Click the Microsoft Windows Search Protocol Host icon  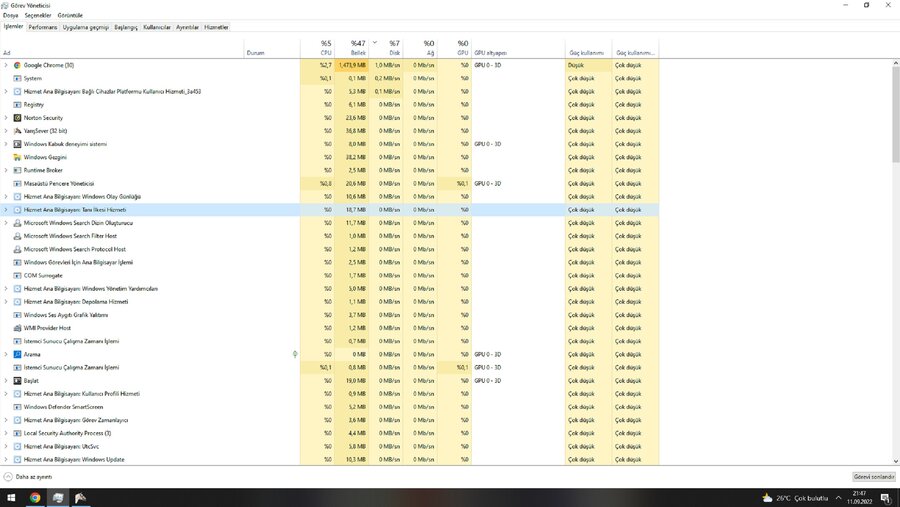(x=17, y=249)
